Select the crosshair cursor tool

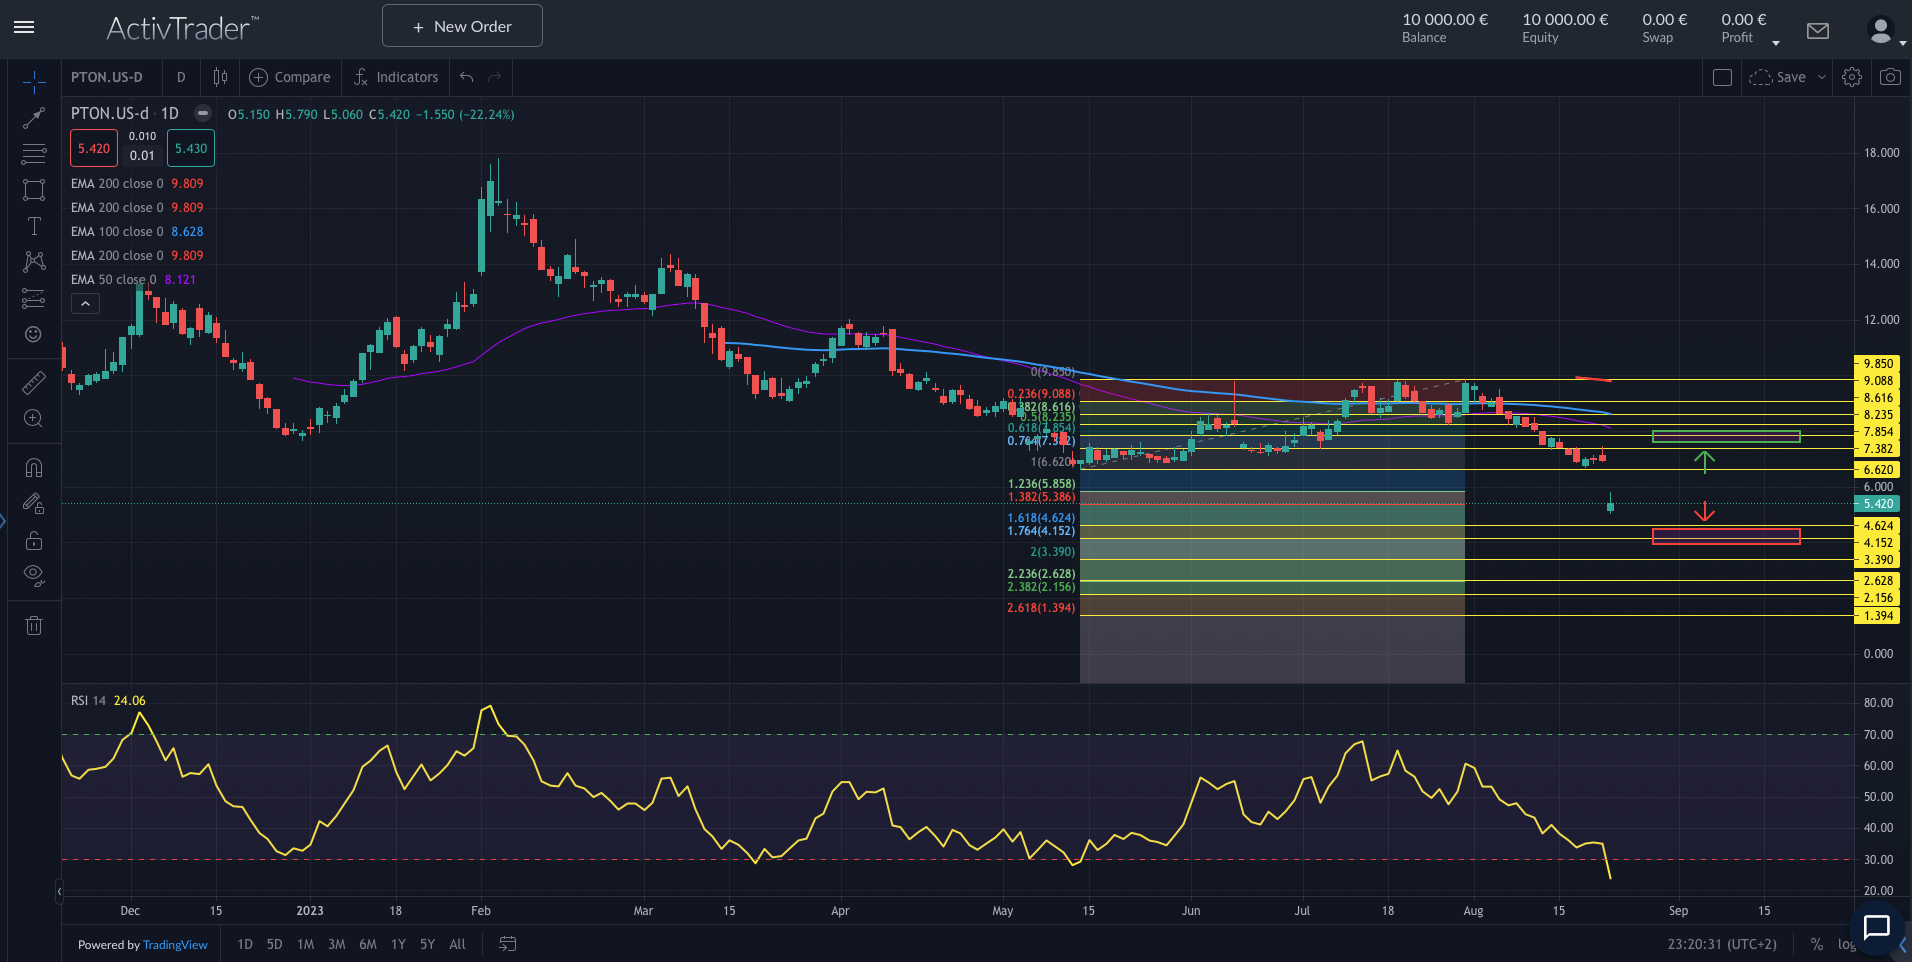[x=34, y=81]
